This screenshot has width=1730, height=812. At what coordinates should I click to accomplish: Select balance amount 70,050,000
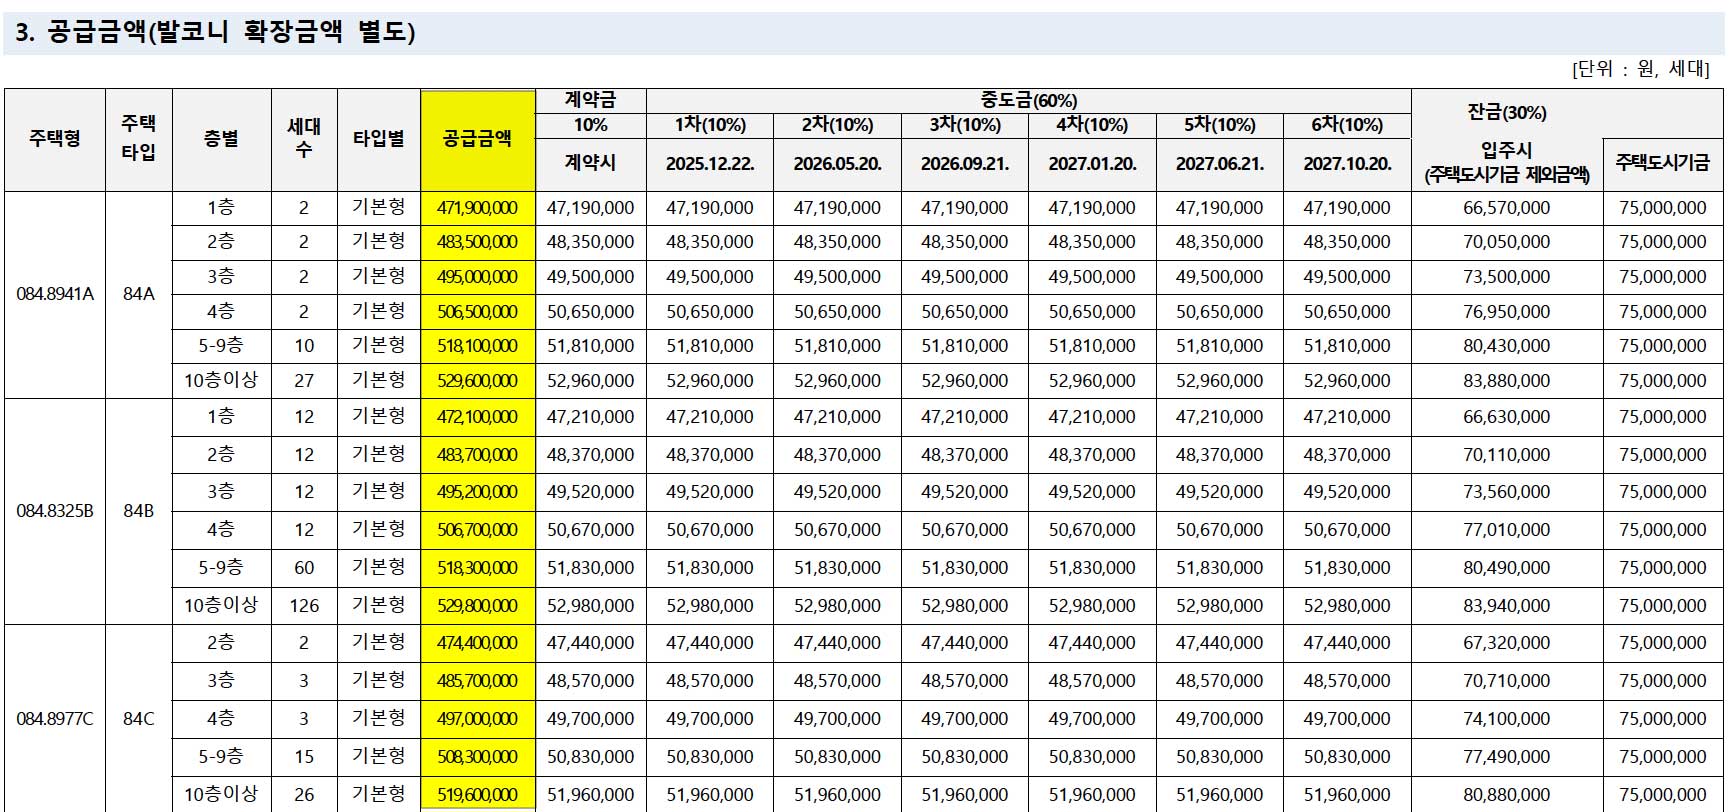click(x=1507, y=242)
